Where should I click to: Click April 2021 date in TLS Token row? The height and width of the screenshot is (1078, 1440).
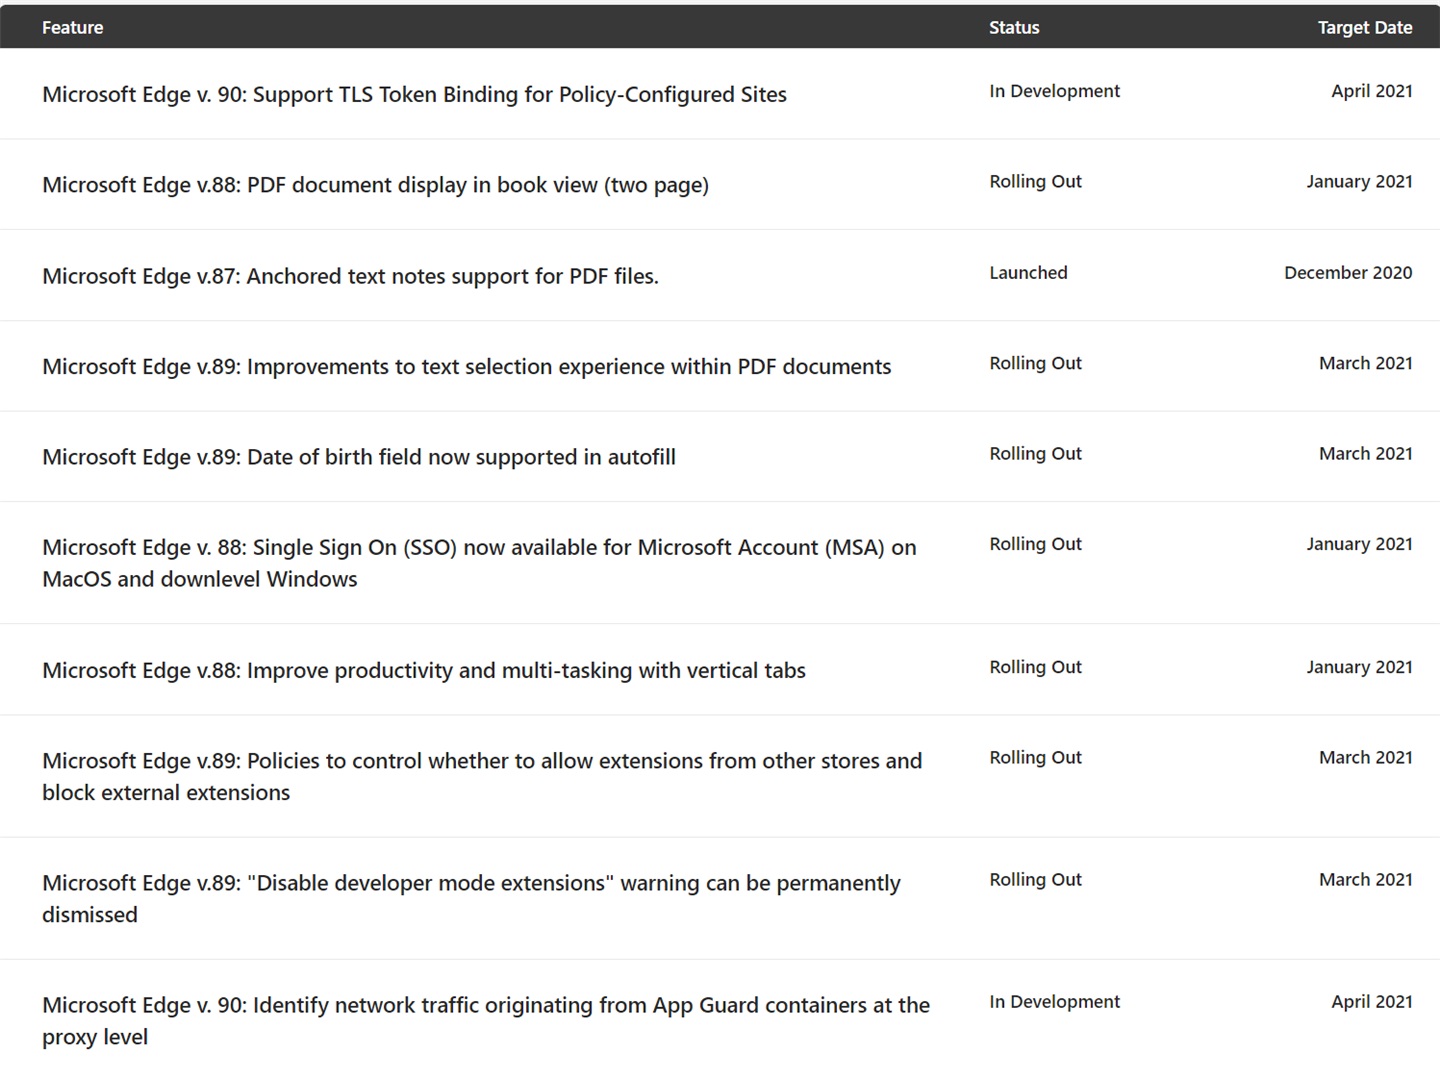[x=1371, y=91]
